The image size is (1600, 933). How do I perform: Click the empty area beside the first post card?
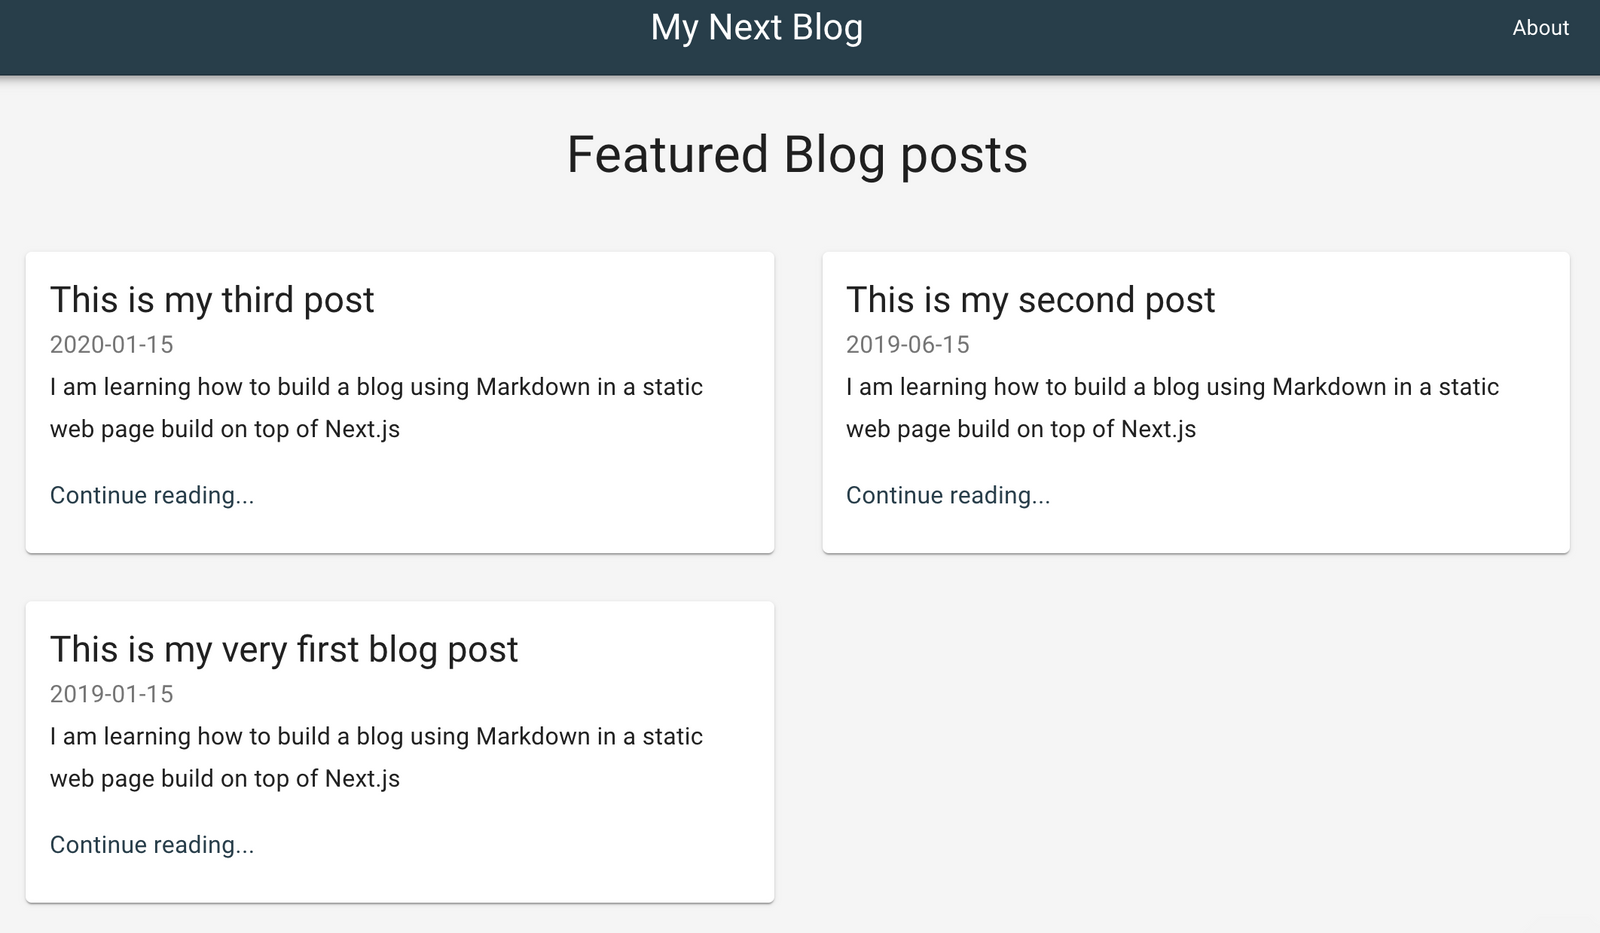[1190, 750]
